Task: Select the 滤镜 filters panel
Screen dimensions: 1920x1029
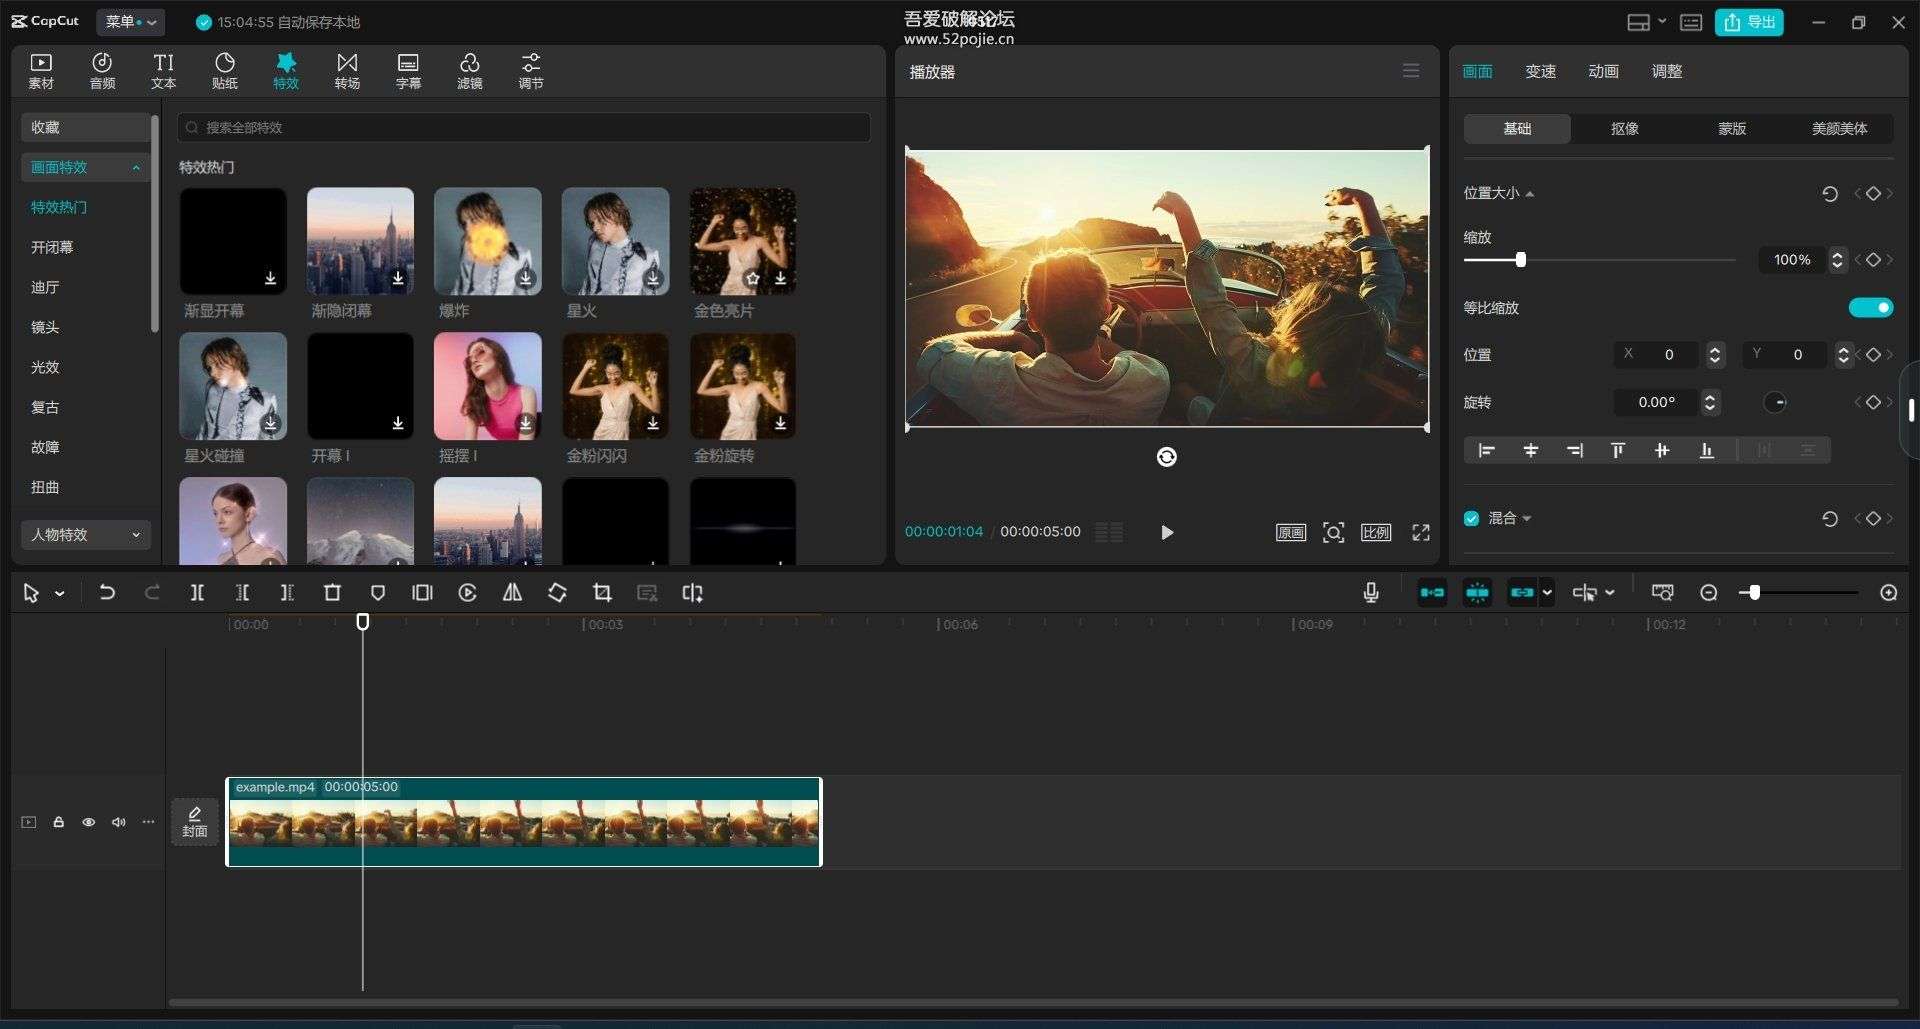Action: (470, 70)
